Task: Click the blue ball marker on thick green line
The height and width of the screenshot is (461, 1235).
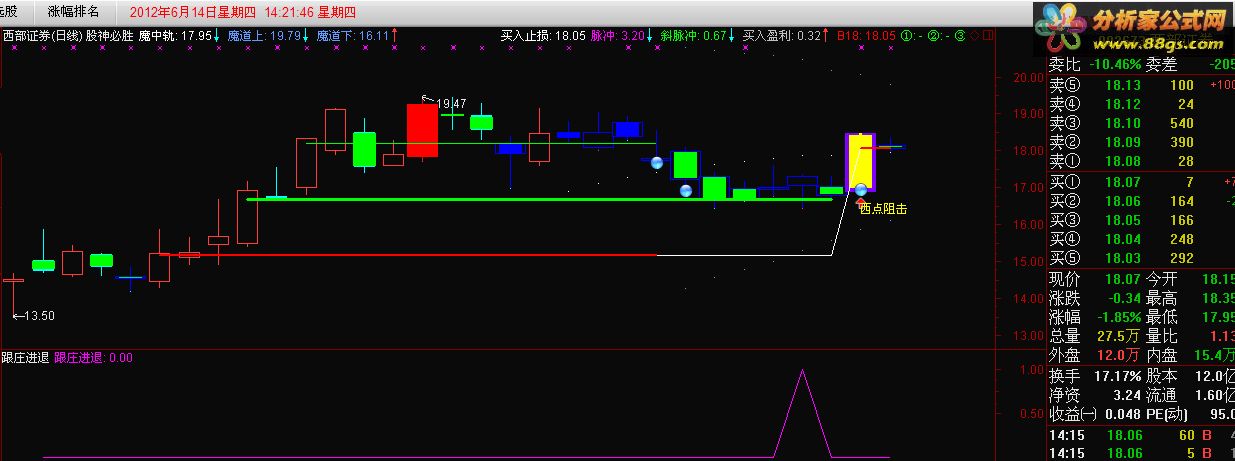Action: 686,191
